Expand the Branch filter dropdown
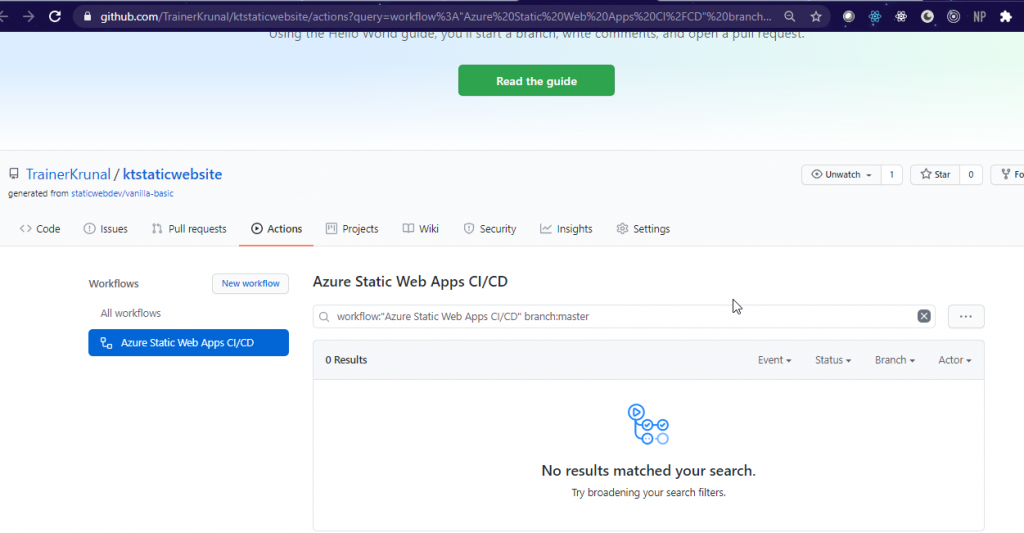The height and width of the screenshot is (533, 1024). tap(895, 360)
